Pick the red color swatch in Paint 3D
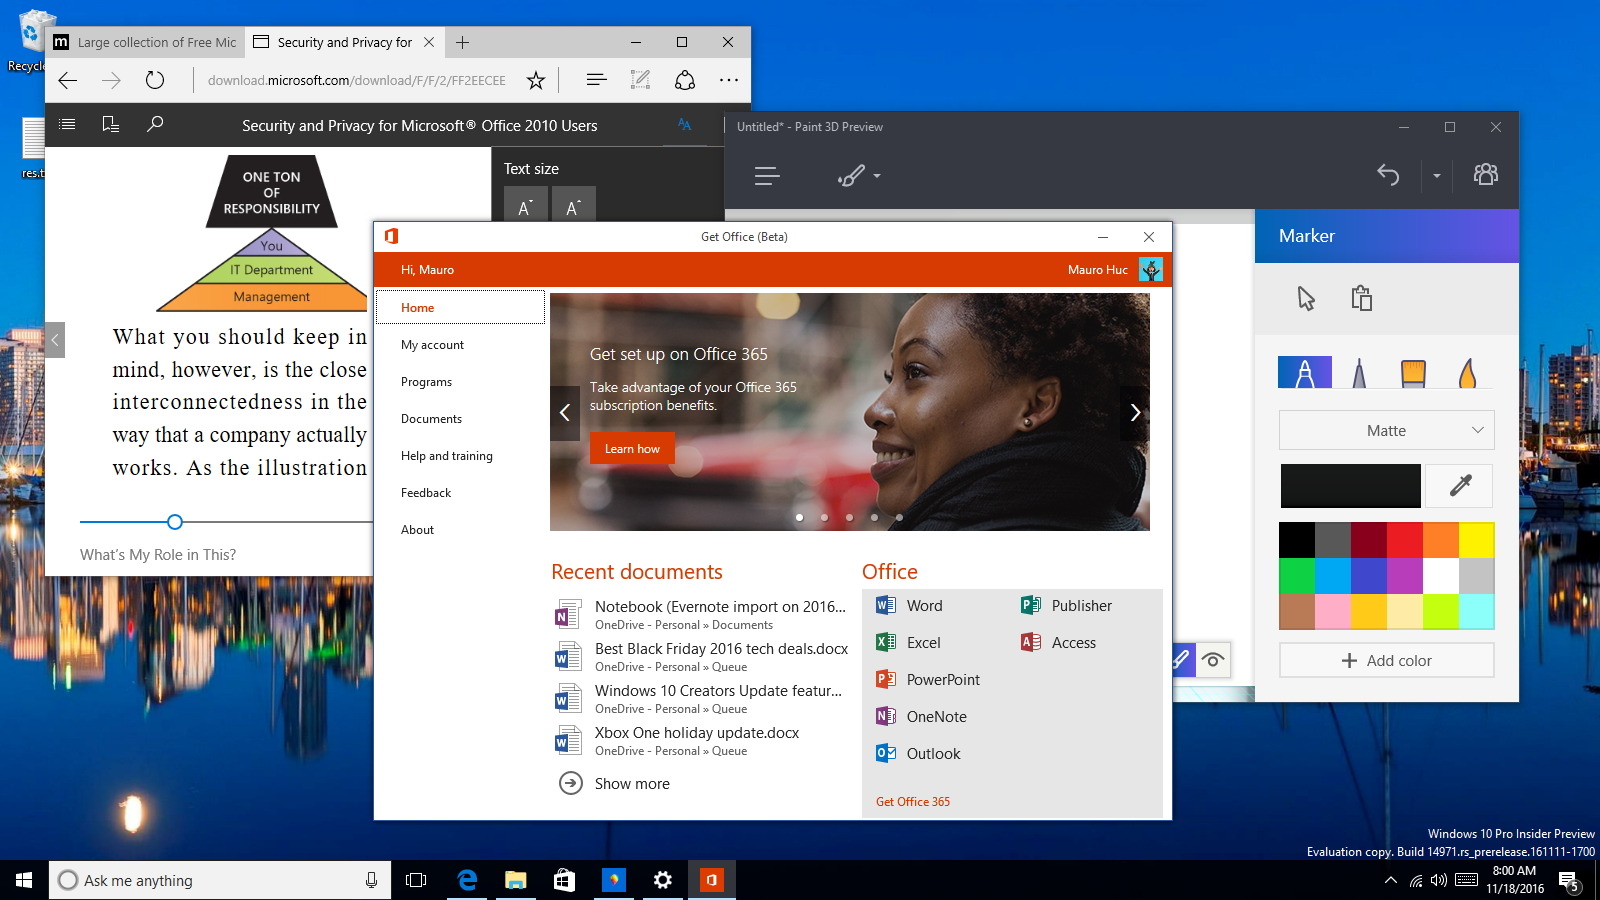 coord(1405,540)
